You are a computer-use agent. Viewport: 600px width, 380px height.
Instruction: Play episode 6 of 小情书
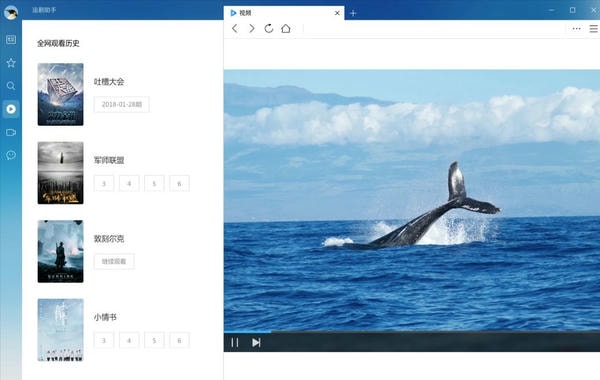point(179,340)
